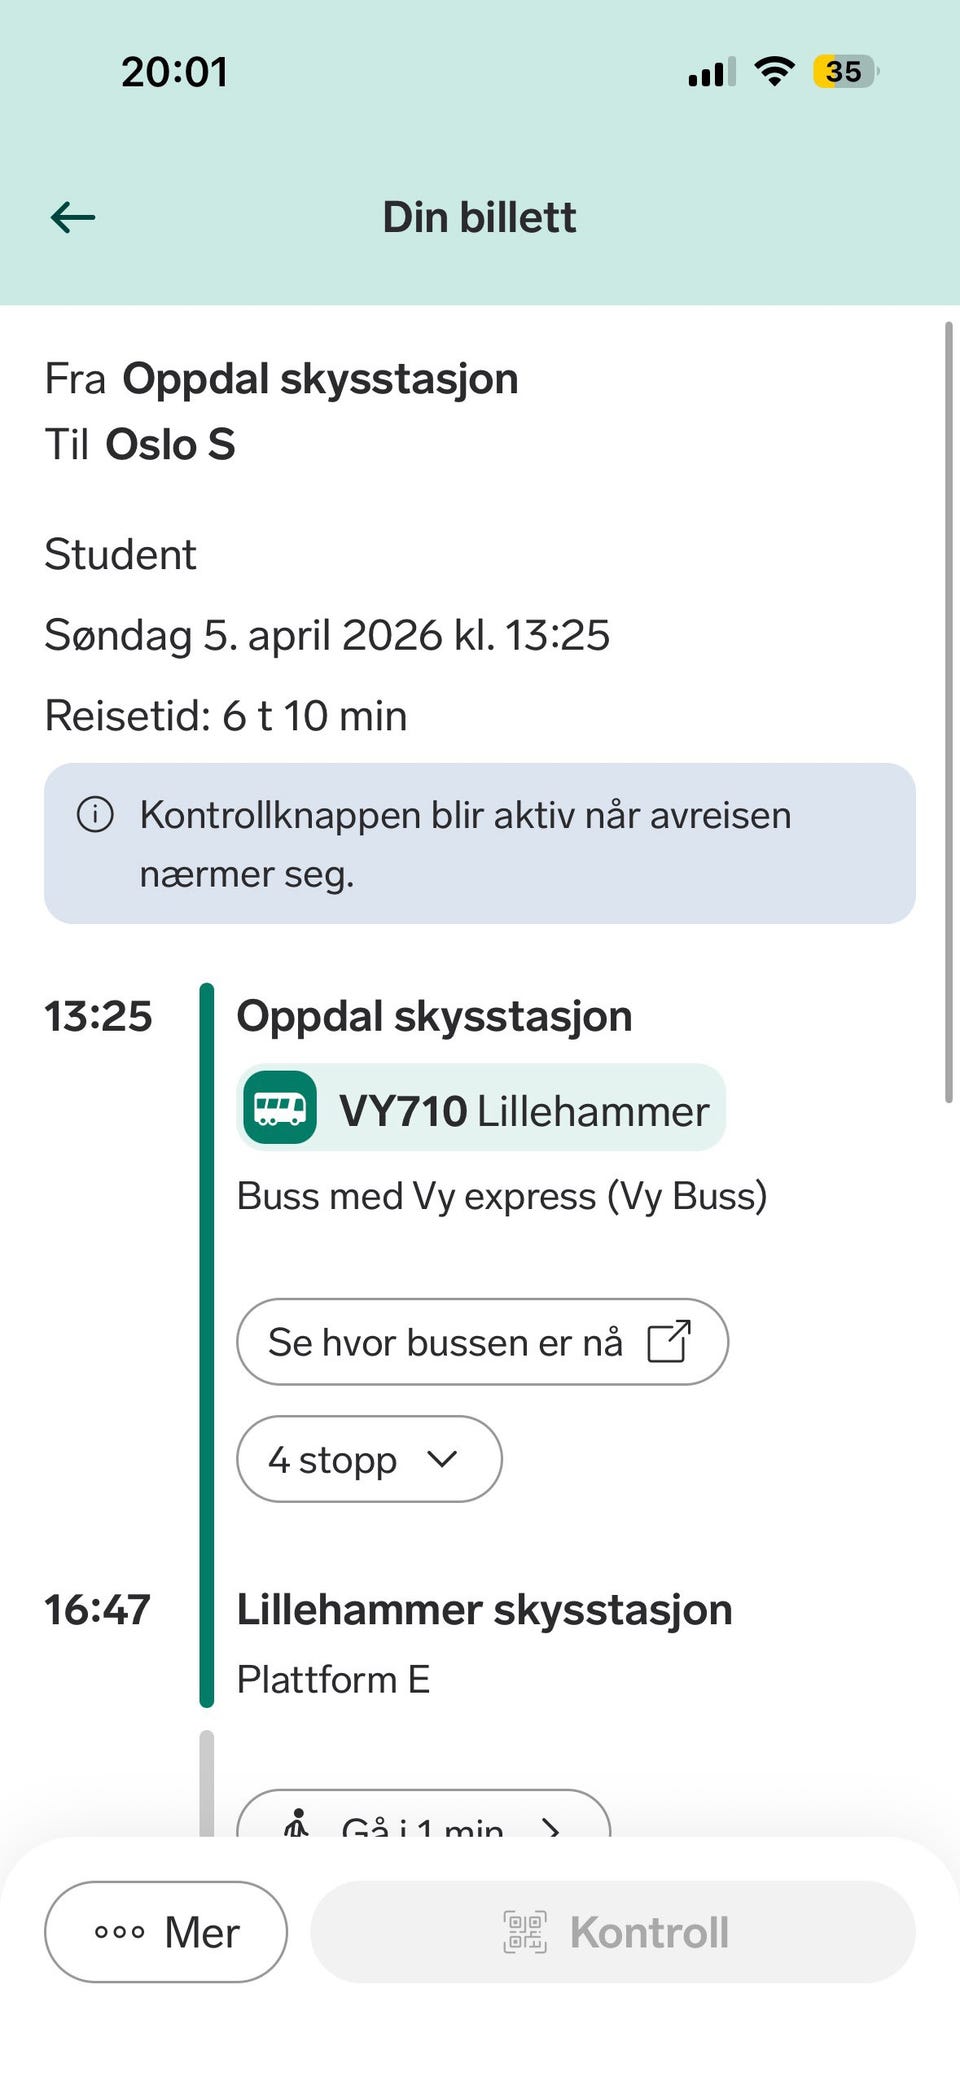Tap the Lillehammer skysstasjon stop name

tap(484, 1610)
